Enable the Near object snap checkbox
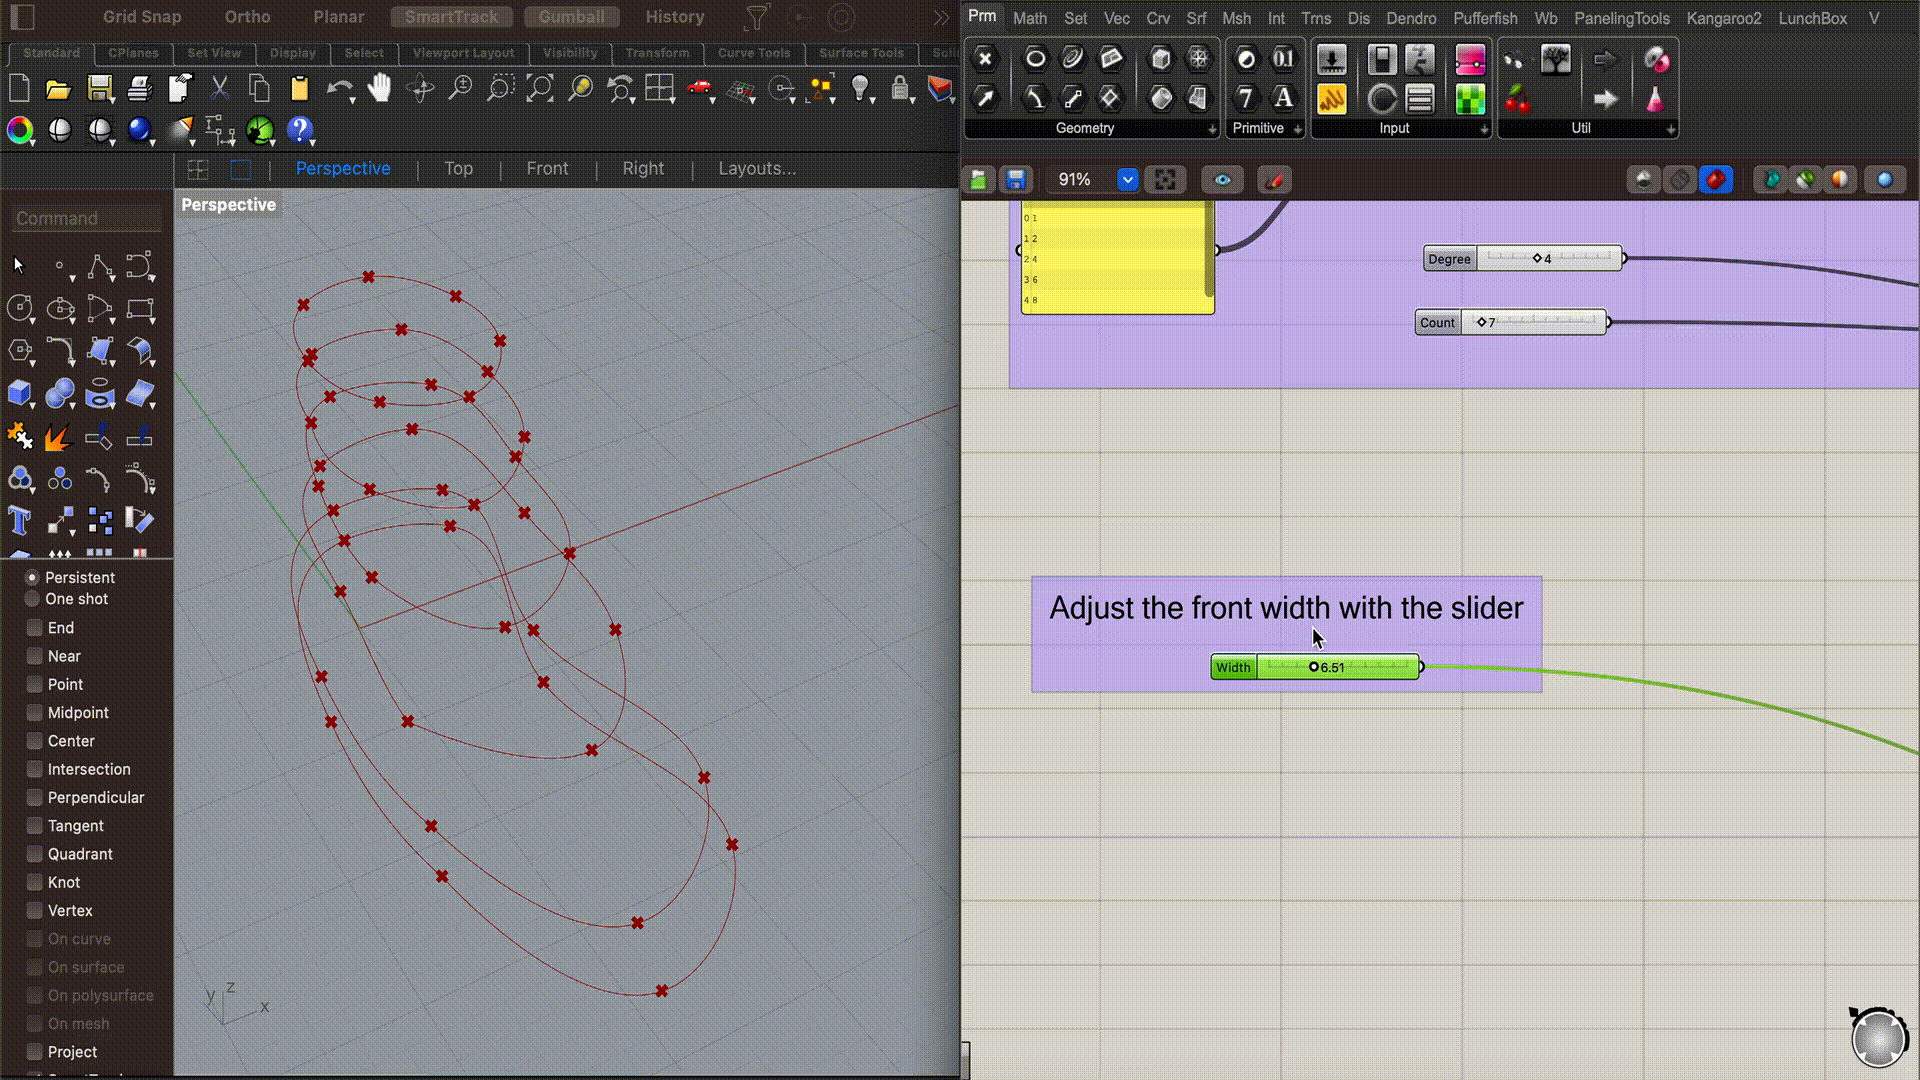This screenshot has width=1920, height=1080. coord(34,656)
